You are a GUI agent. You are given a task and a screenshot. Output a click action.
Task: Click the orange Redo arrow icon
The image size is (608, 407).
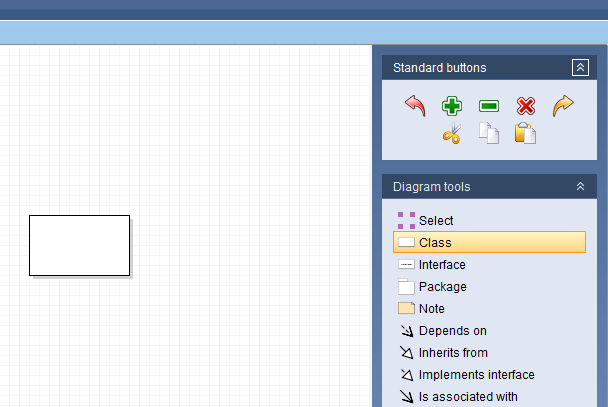click(563, 105)
